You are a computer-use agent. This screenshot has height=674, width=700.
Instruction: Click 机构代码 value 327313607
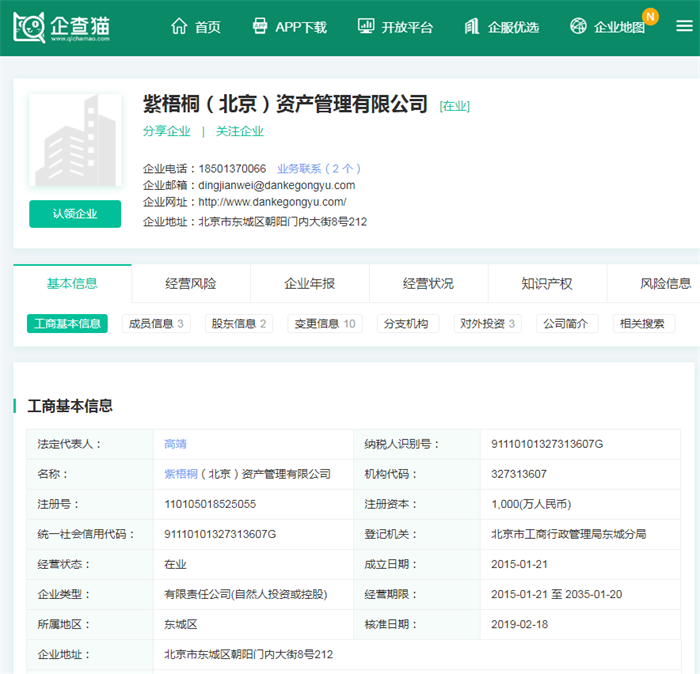click(x=519, y=474)
